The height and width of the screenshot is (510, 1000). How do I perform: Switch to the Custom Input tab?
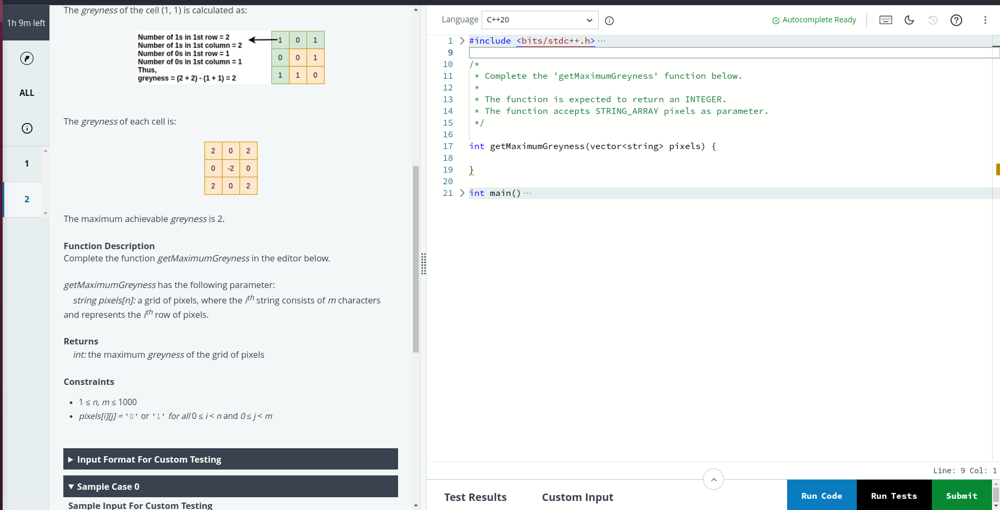pyautogui.click(x=577, y=497)
